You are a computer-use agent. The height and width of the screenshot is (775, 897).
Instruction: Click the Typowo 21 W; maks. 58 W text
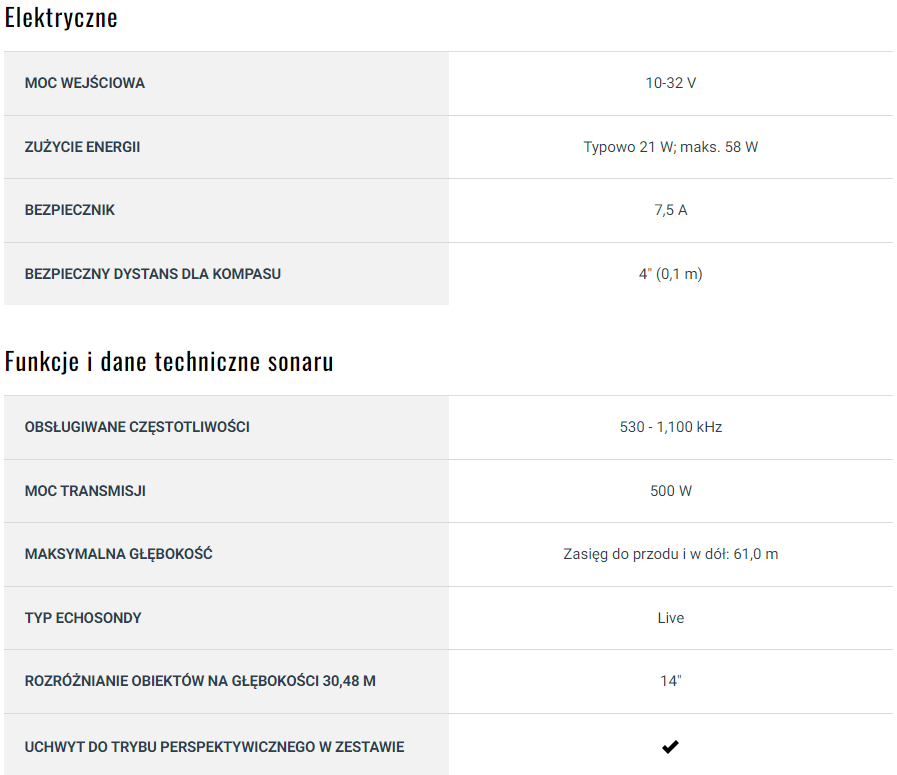(670, 147)
